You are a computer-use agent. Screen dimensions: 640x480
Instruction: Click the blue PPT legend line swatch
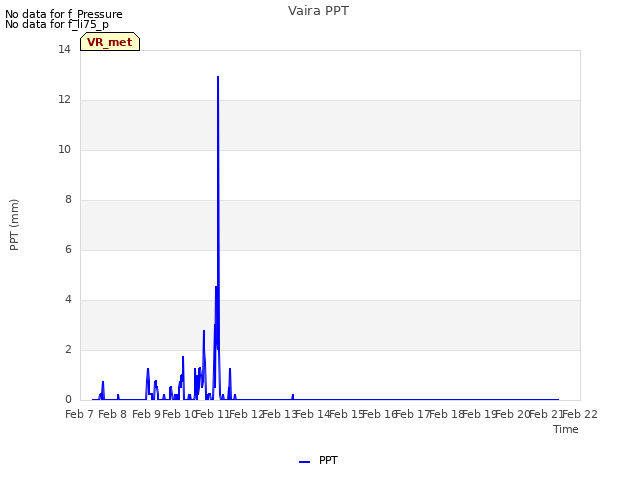click(304, 462)
